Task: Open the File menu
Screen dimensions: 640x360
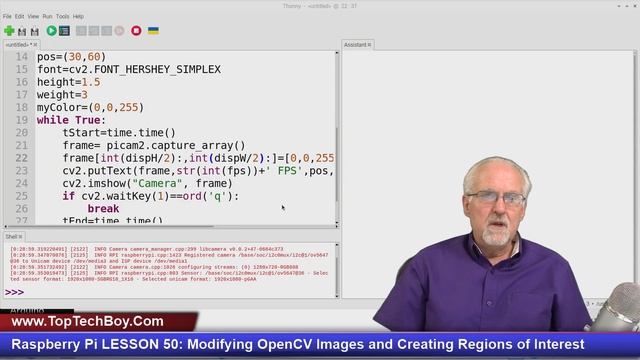Action: pos(7,16)
